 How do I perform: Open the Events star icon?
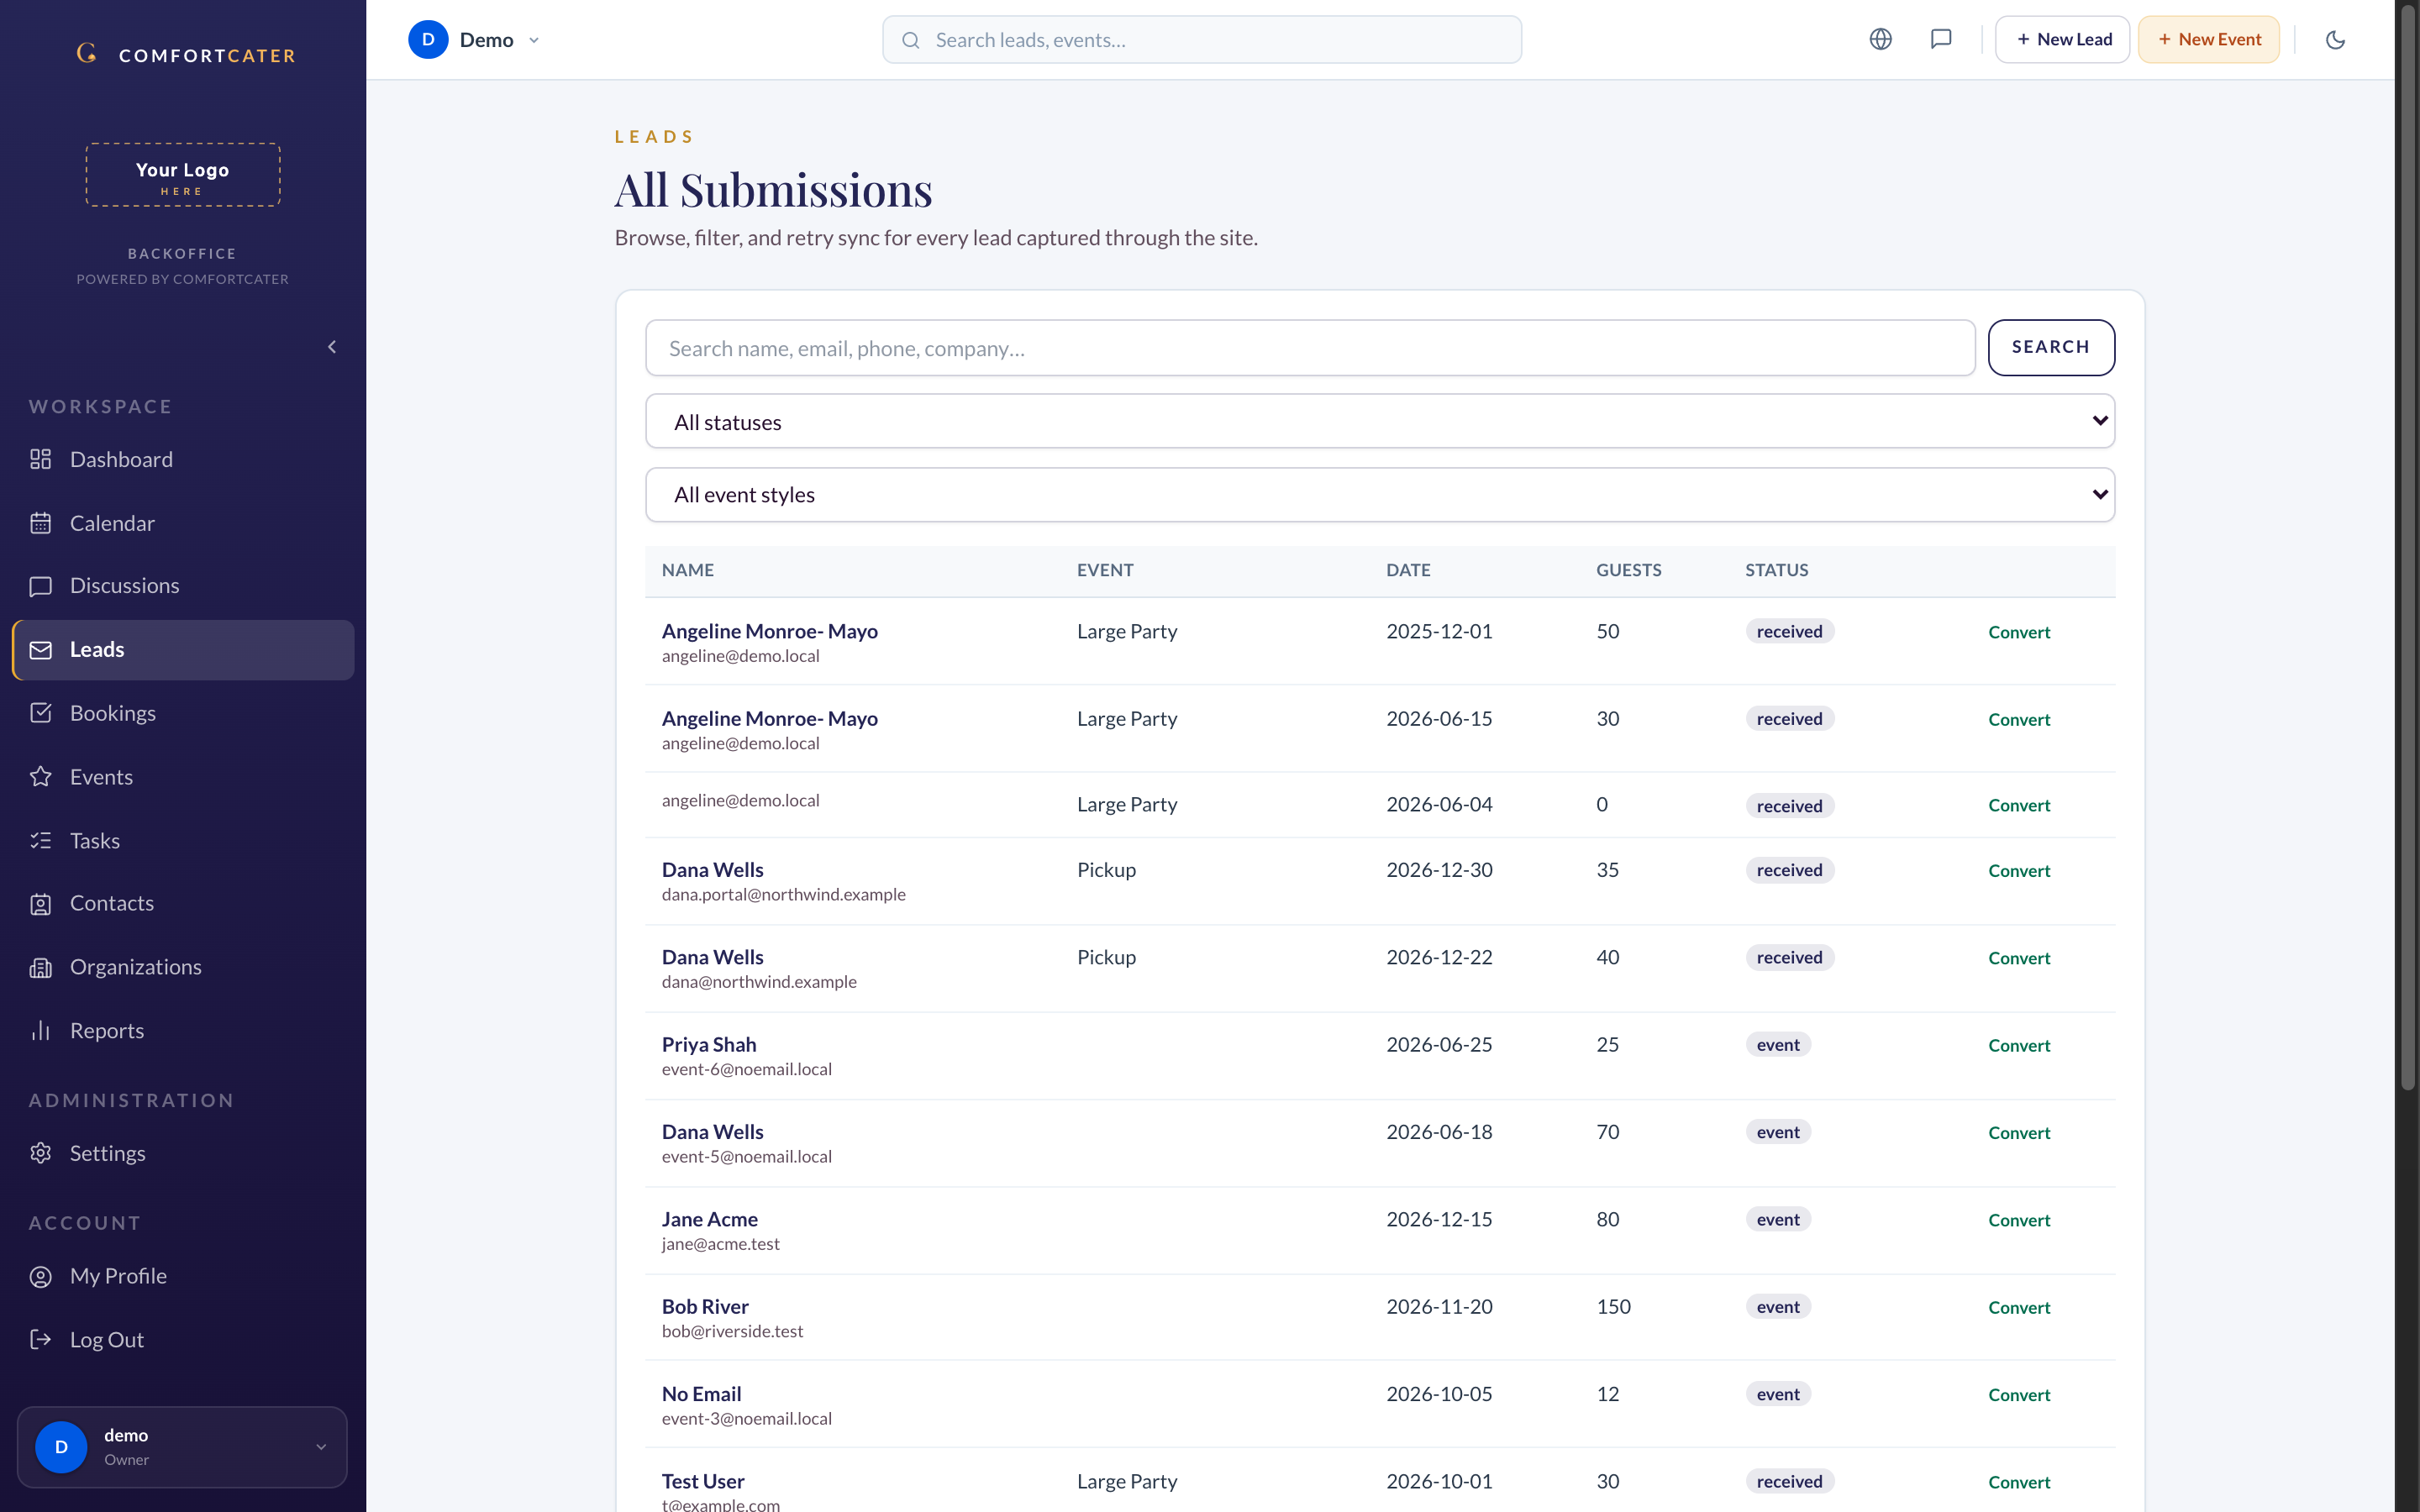tap(40, 777)
